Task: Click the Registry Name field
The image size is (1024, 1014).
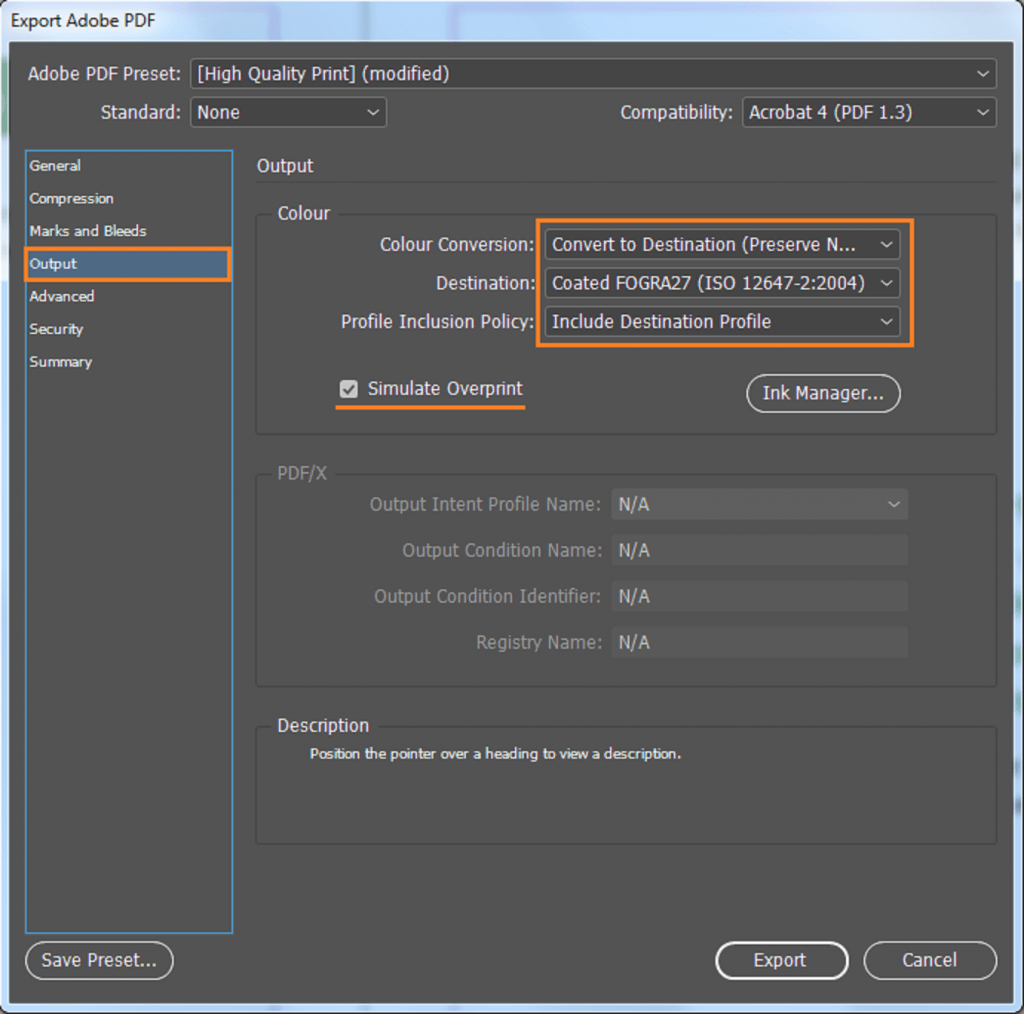Action: (x=760, y=642)
